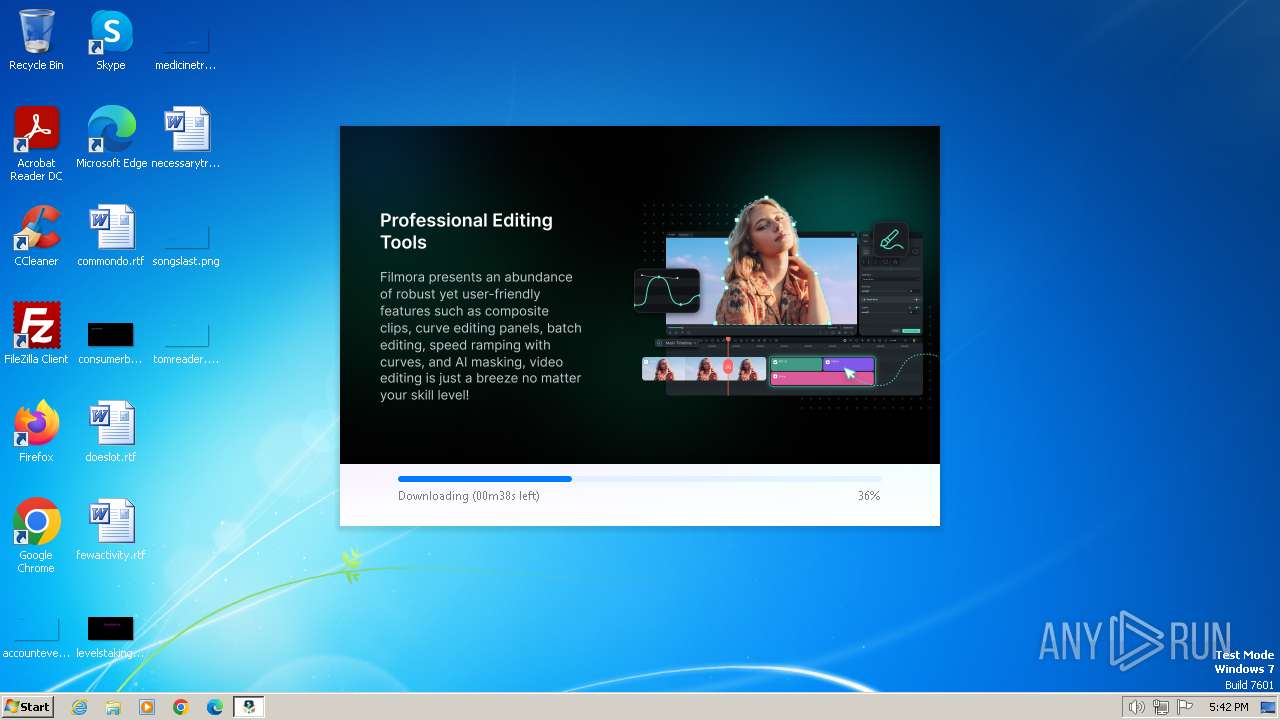This screenshot has width=1280, height=720.
Task: Select commondo.rtf document icon
Action: [x=111, y=236]
